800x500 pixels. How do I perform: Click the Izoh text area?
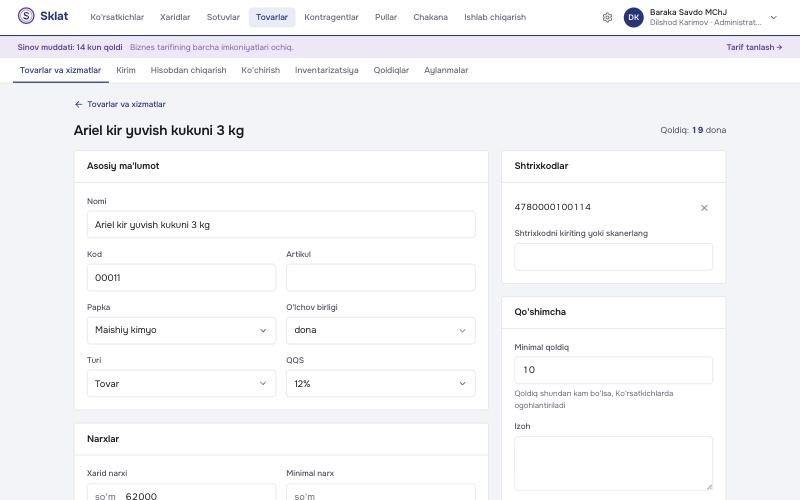(x=613, y=463)
